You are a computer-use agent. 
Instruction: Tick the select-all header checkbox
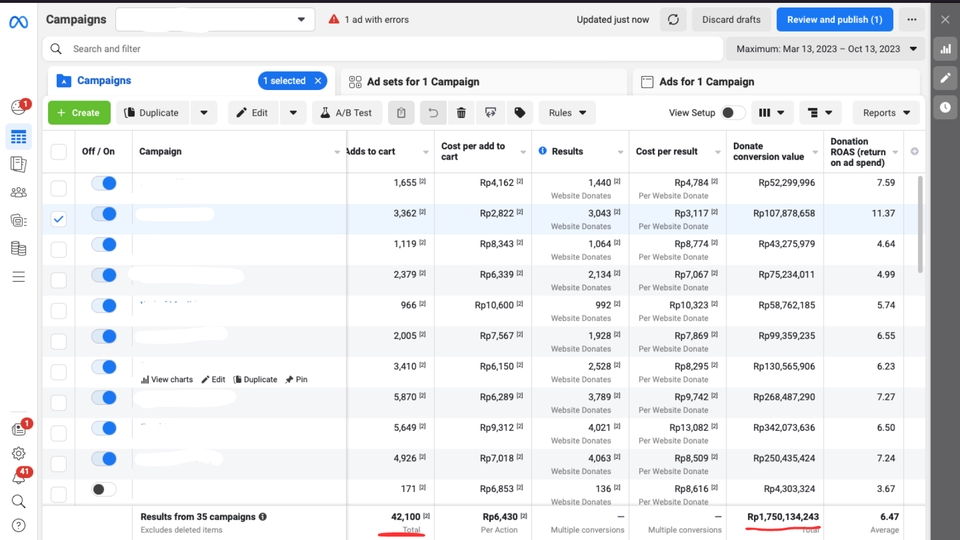pos(58,152)
